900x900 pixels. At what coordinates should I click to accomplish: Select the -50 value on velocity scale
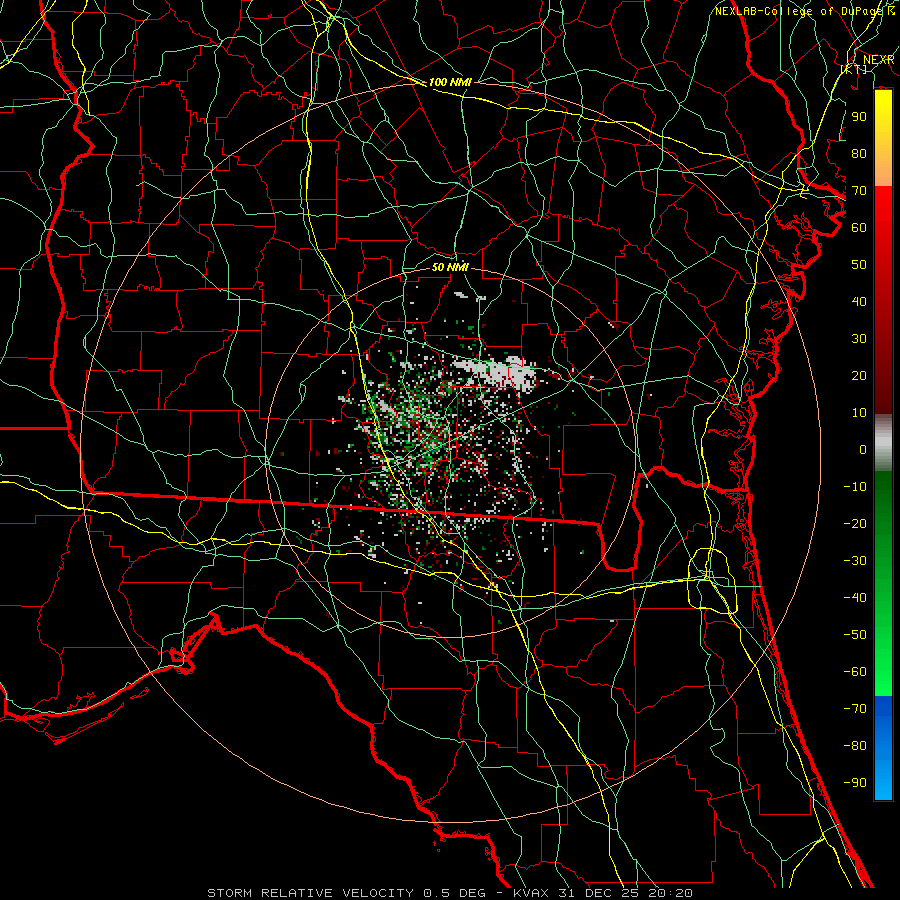855,635
